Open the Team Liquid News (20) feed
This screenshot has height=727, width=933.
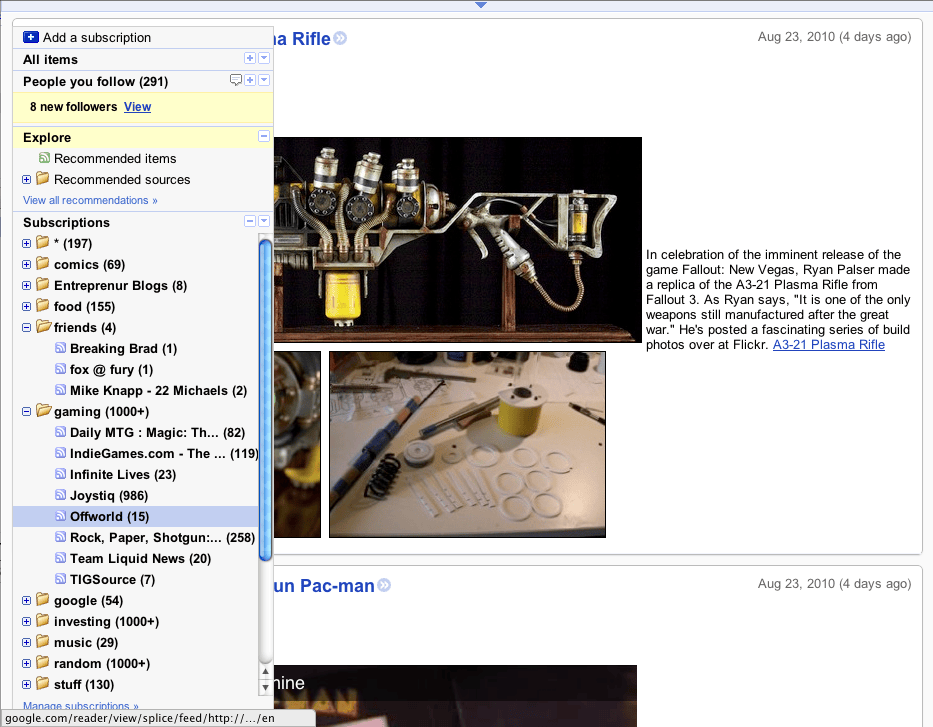click(x=140, y=559)
